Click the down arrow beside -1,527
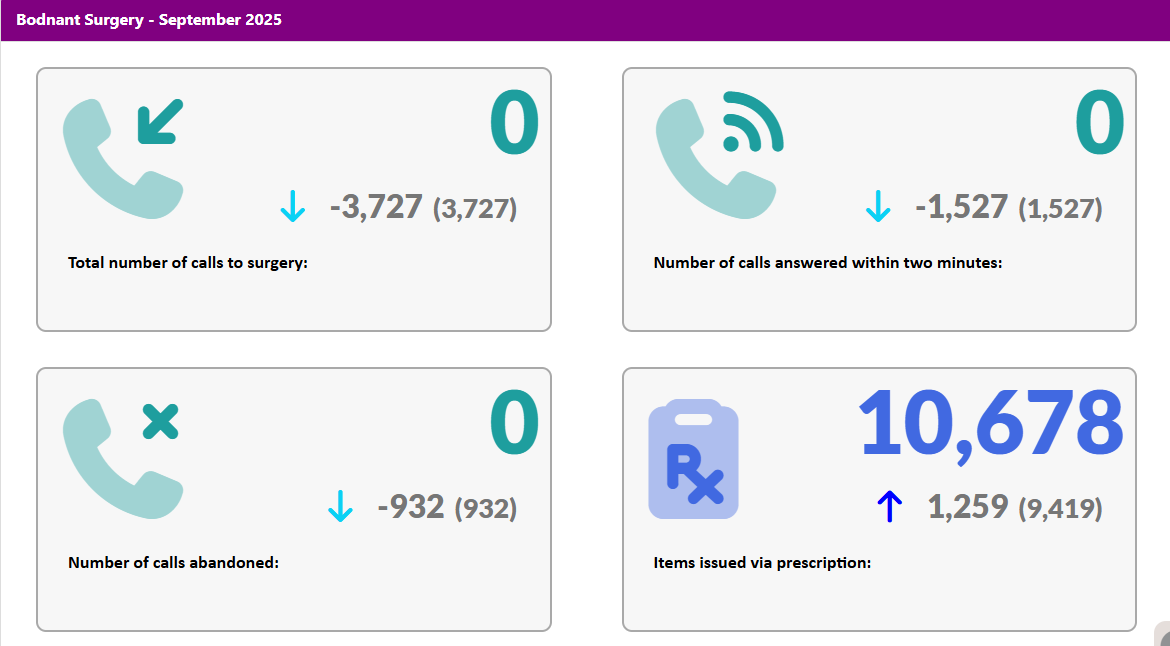The height and width of the screenshot is (646, 1170). [x=877, y=207]
